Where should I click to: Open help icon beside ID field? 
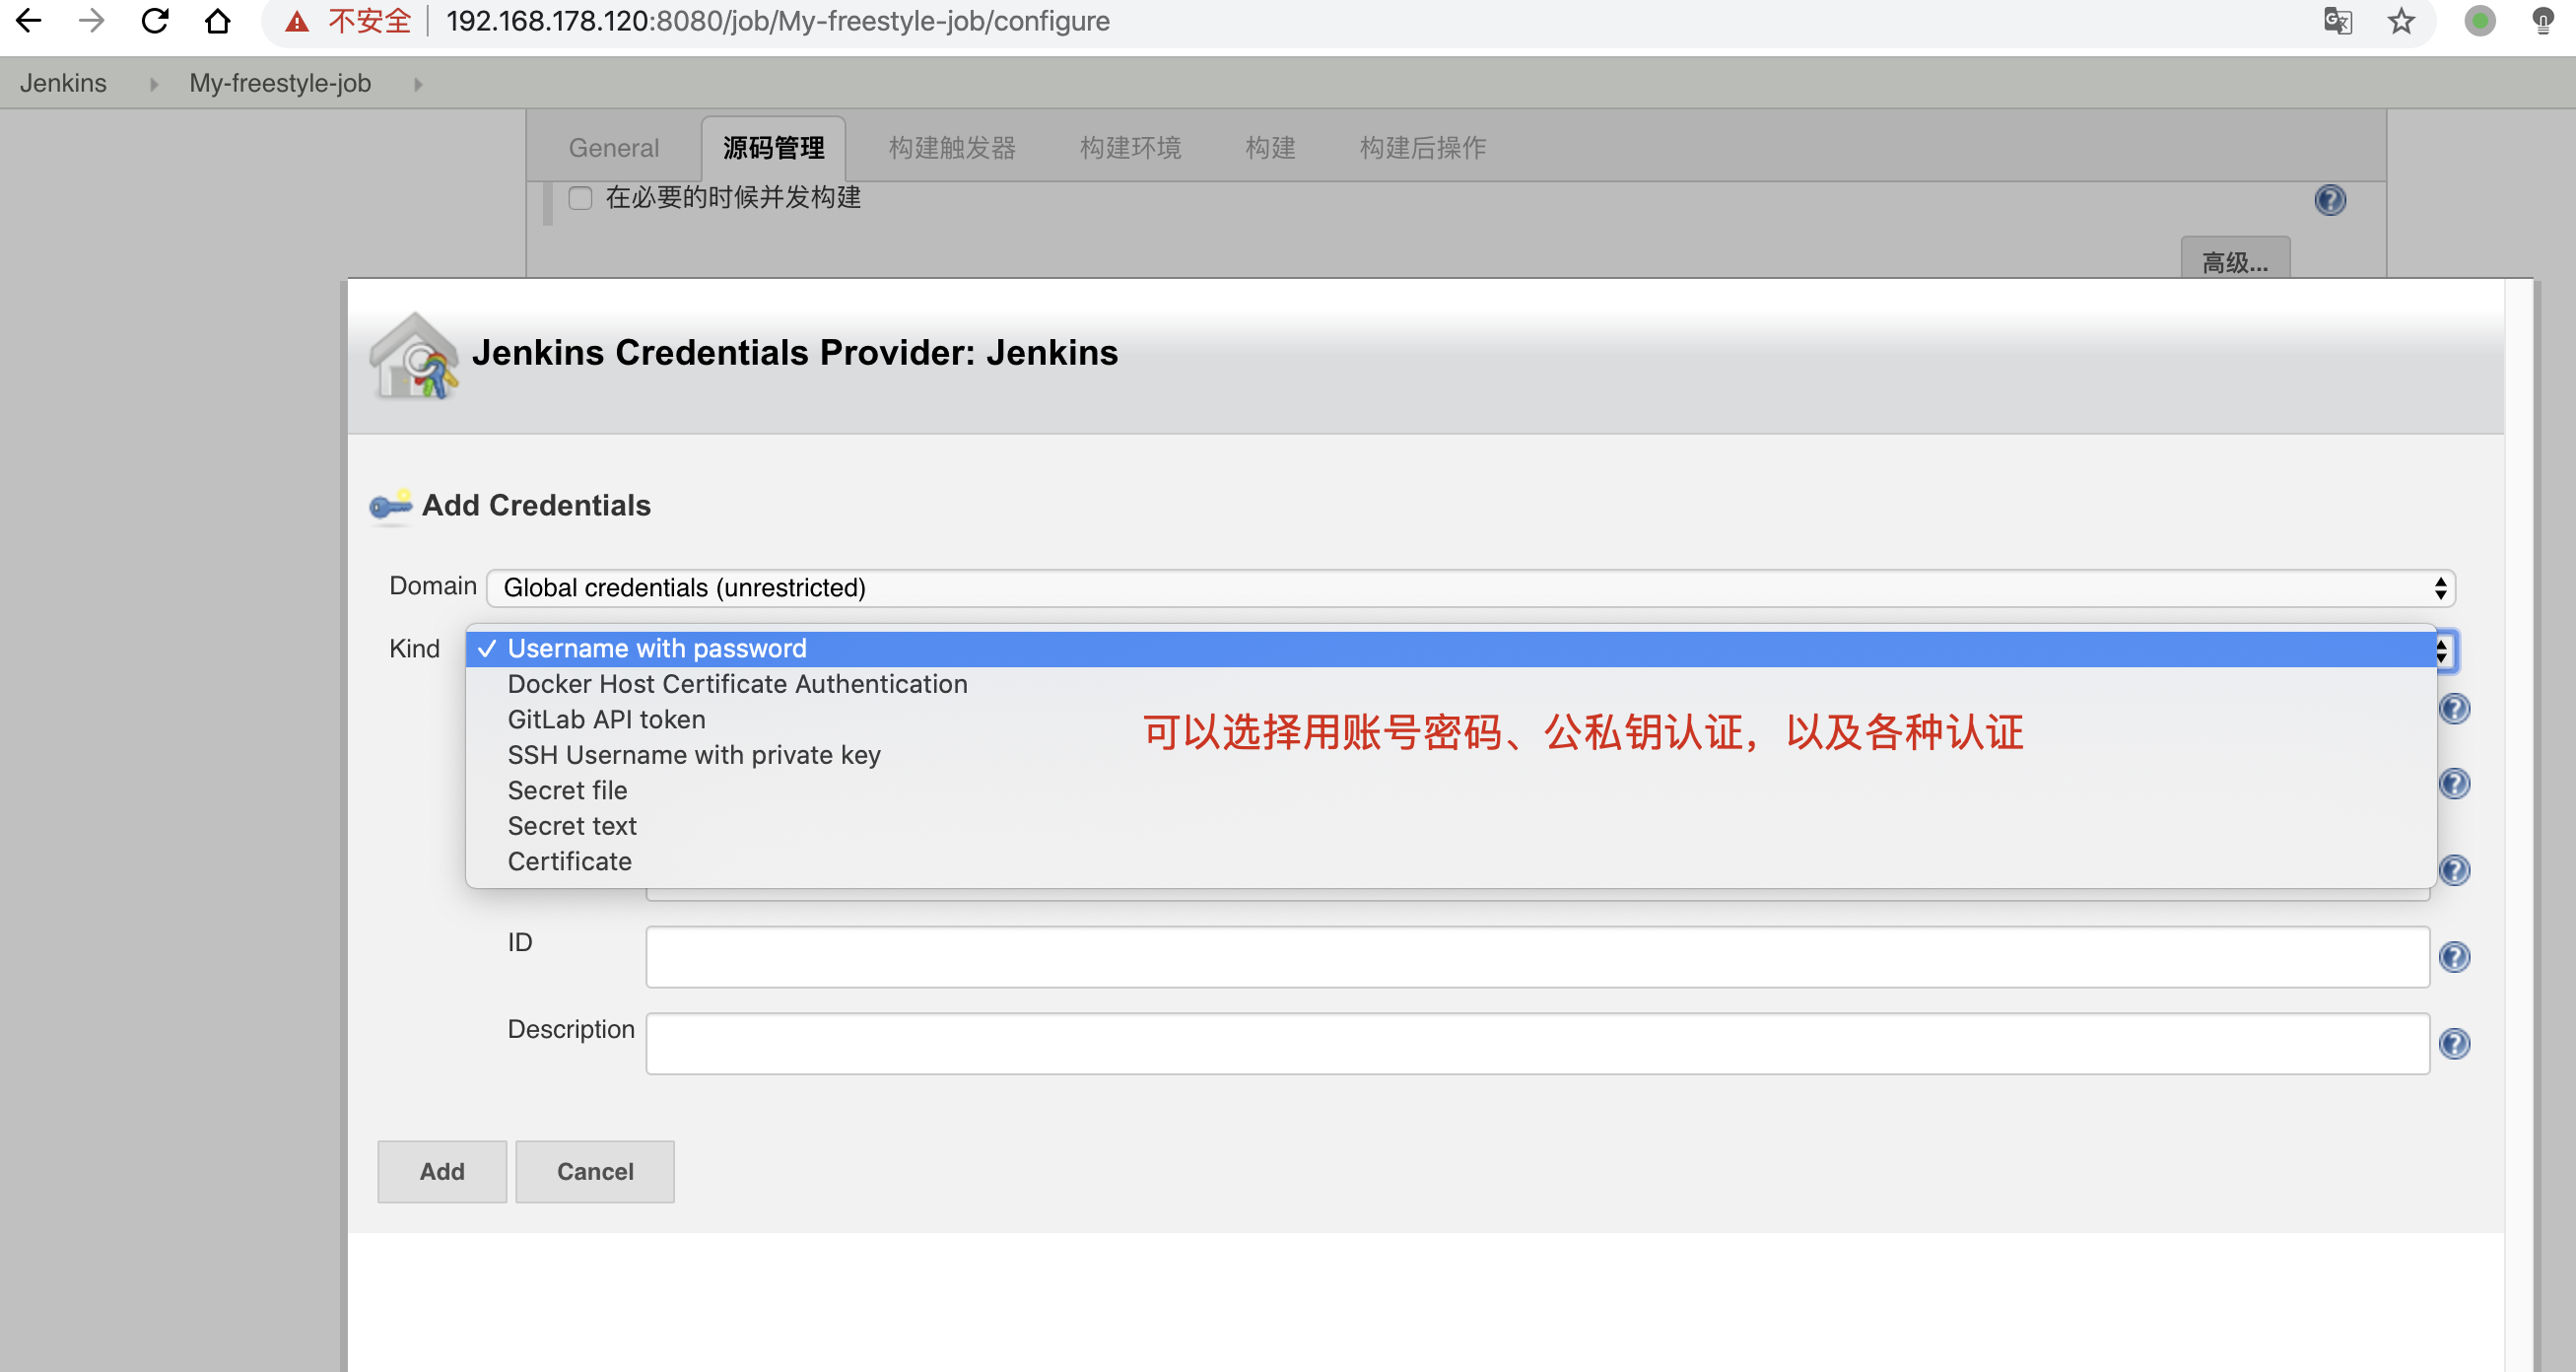(2454, 957)
